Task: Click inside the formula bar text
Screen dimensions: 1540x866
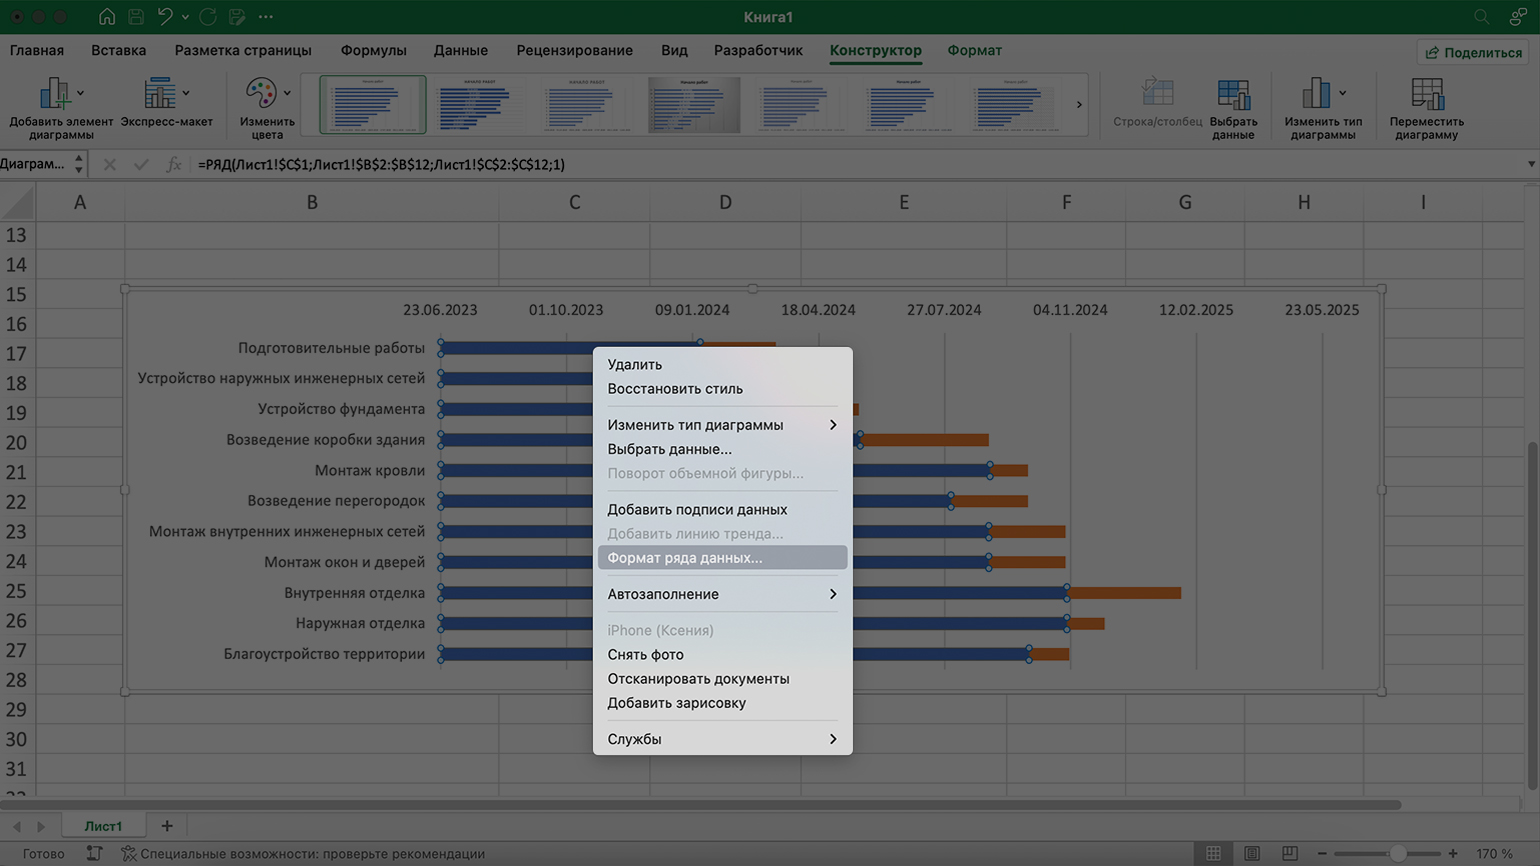Action: pos(381,164)
